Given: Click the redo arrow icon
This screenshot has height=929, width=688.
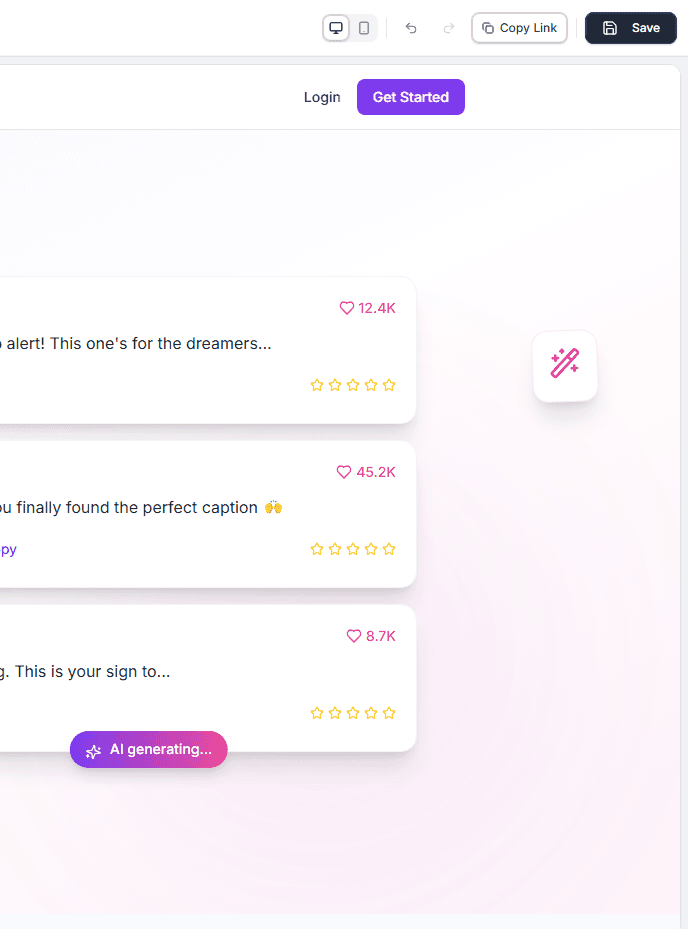Looking at the screenshot, I should (x=449, y=28).
